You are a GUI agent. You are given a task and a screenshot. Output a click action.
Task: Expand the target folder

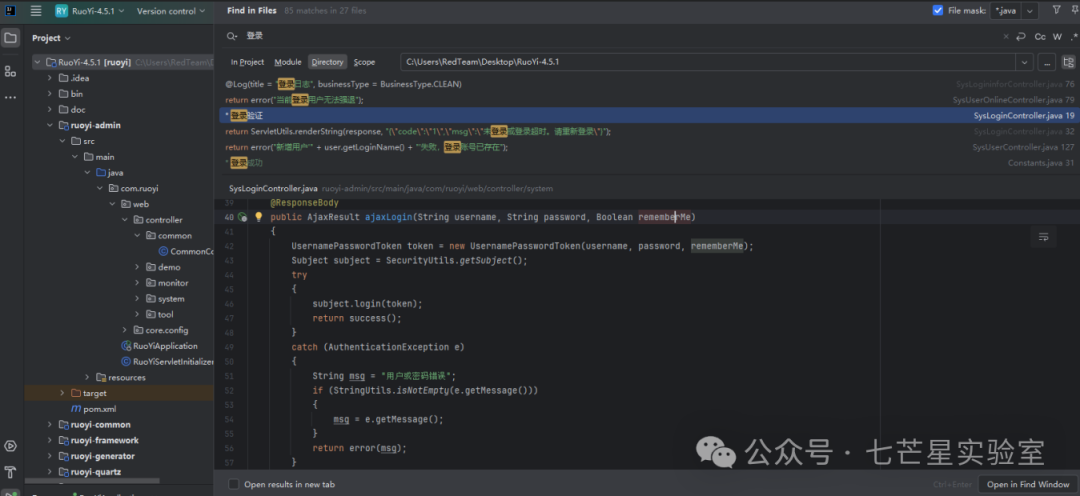(62, 393)
